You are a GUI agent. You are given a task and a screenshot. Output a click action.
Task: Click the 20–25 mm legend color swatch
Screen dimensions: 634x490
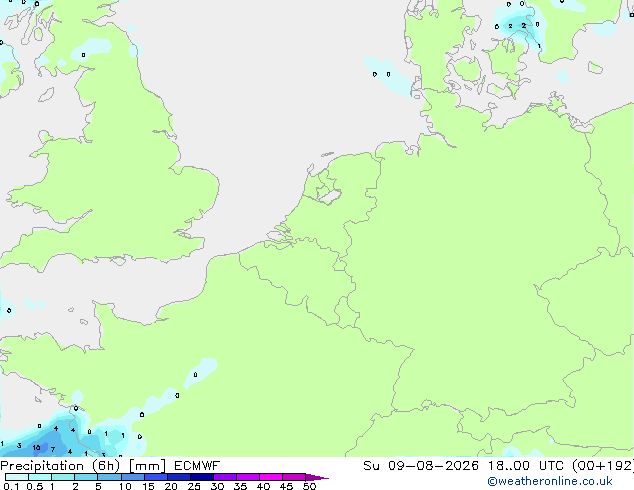179,477
